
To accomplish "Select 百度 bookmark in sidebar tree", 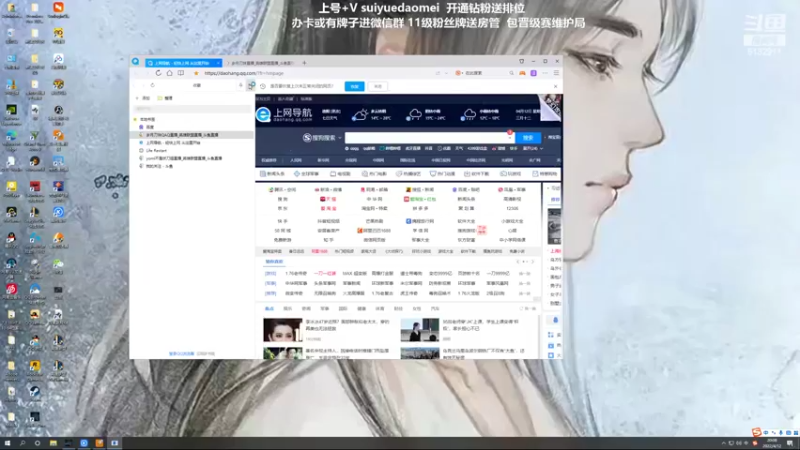I will pos(150,127).
